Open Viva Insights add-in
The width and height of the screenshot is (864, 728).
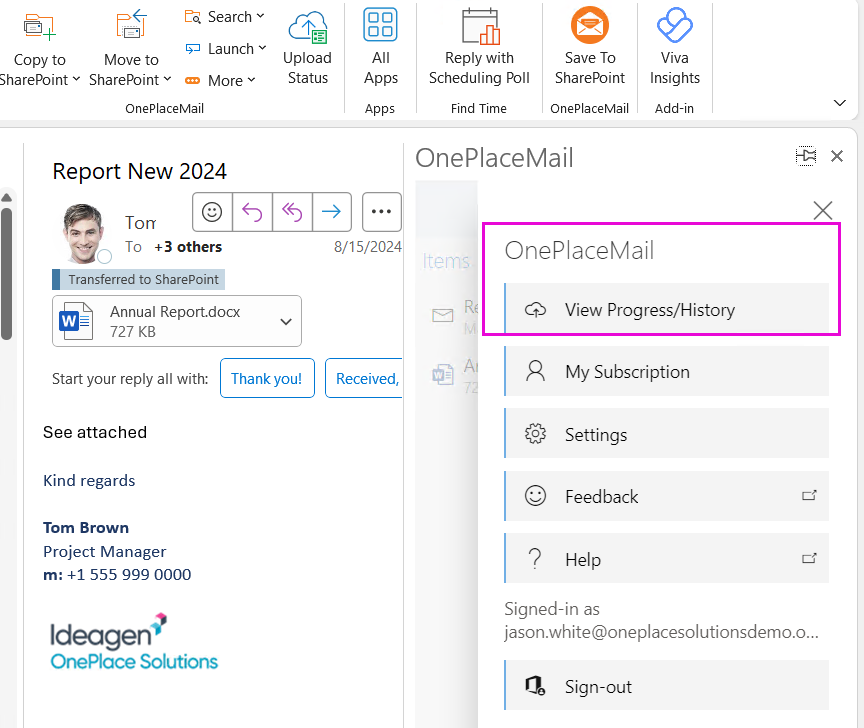(x=675, y=27)
